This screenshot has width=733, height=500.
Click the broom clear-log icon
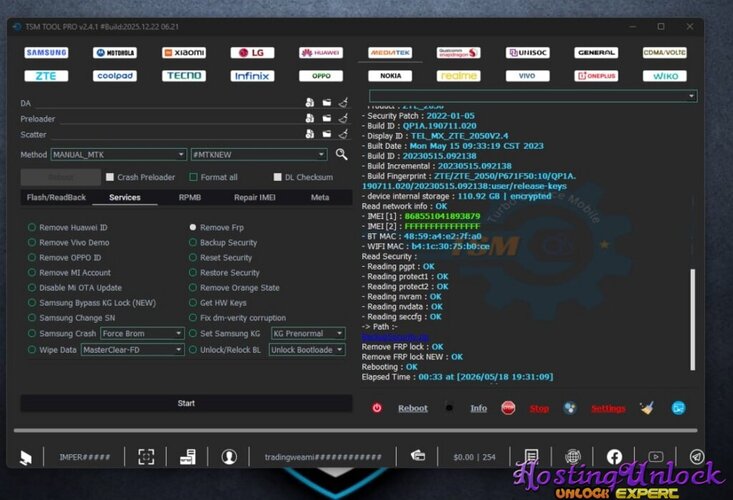(x=647, y=408)
